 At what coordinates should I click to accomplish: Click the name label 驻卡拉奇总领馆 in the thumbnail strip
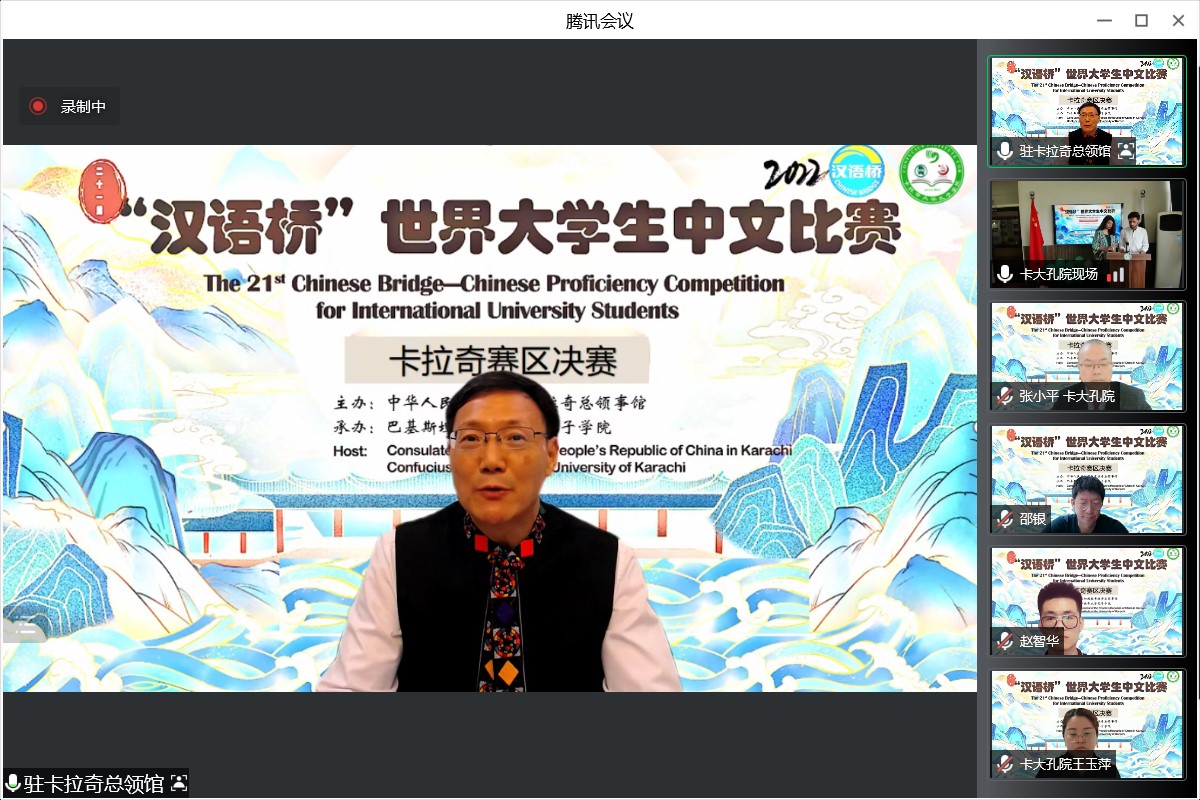(1065, 151)
